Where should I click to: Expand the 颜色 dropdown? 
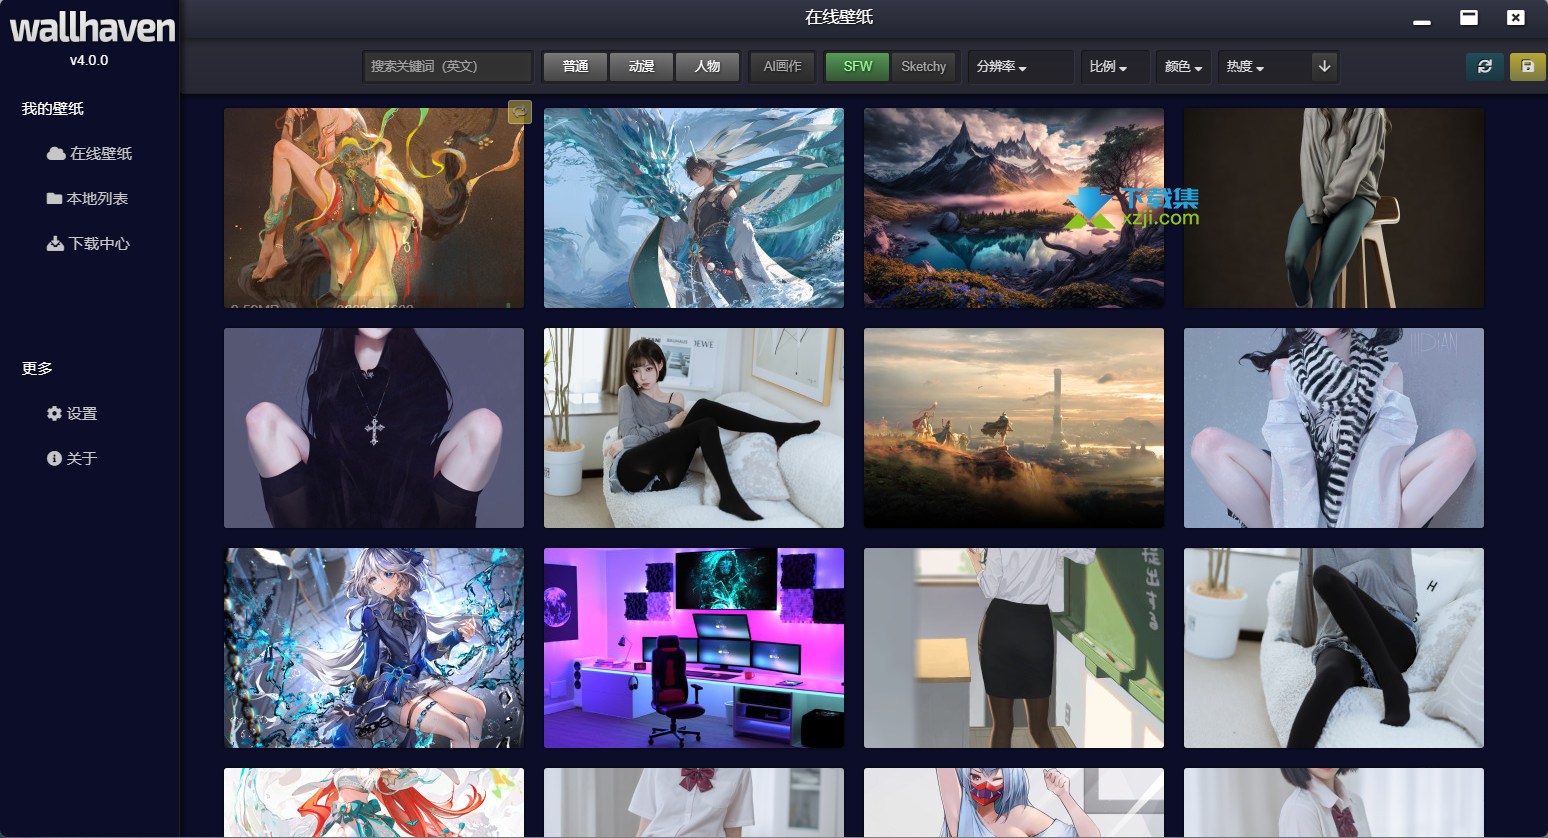[x=1183, y=66]
